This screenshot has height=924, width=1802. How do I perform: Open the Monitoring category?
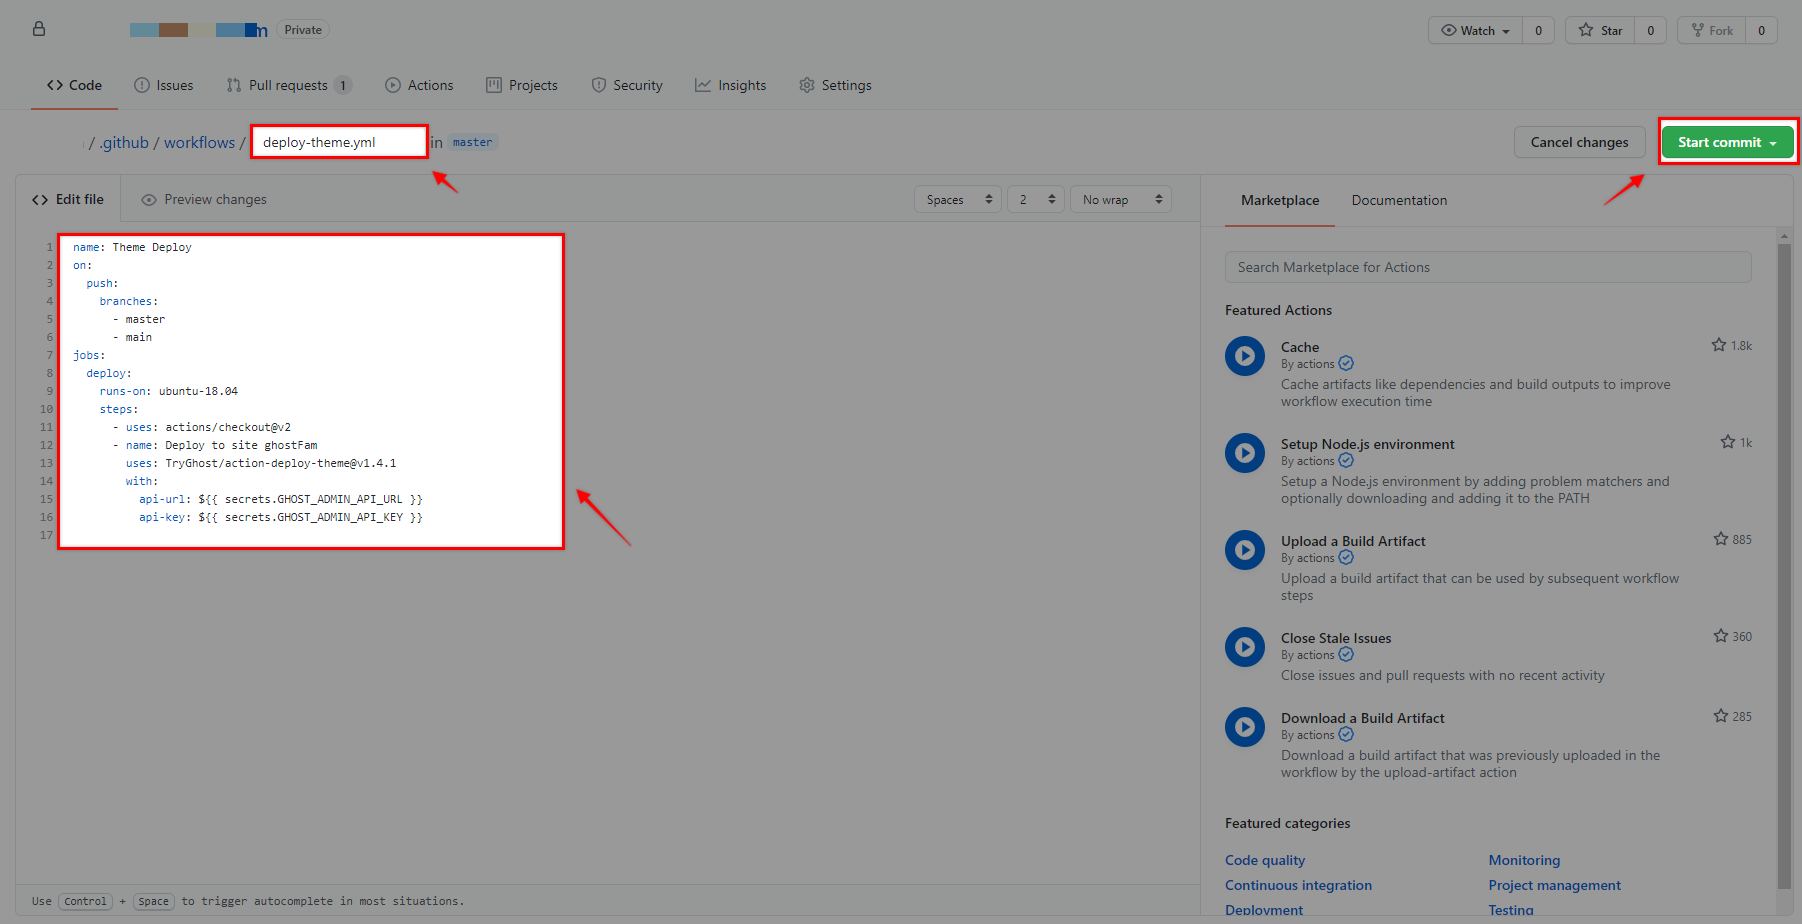tap(1524, 860)
